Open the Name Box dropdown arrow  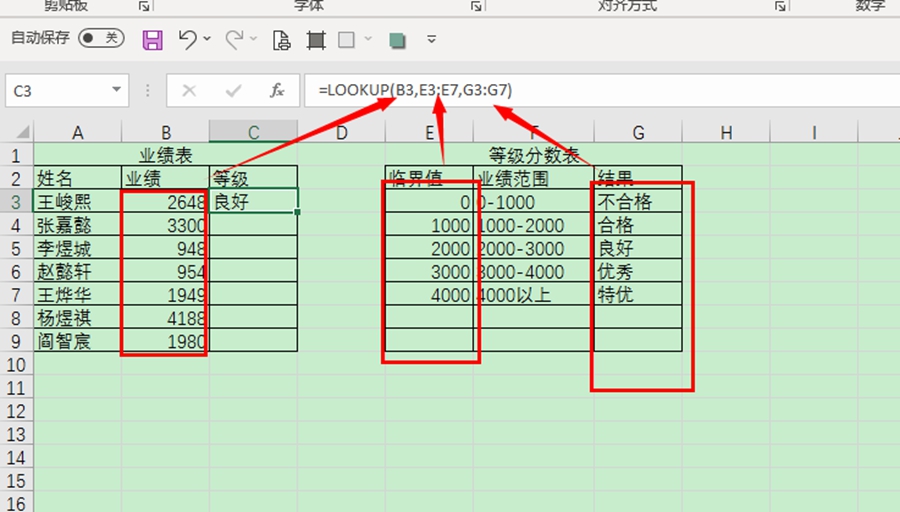pyautogui.click(x=117, y=90)
